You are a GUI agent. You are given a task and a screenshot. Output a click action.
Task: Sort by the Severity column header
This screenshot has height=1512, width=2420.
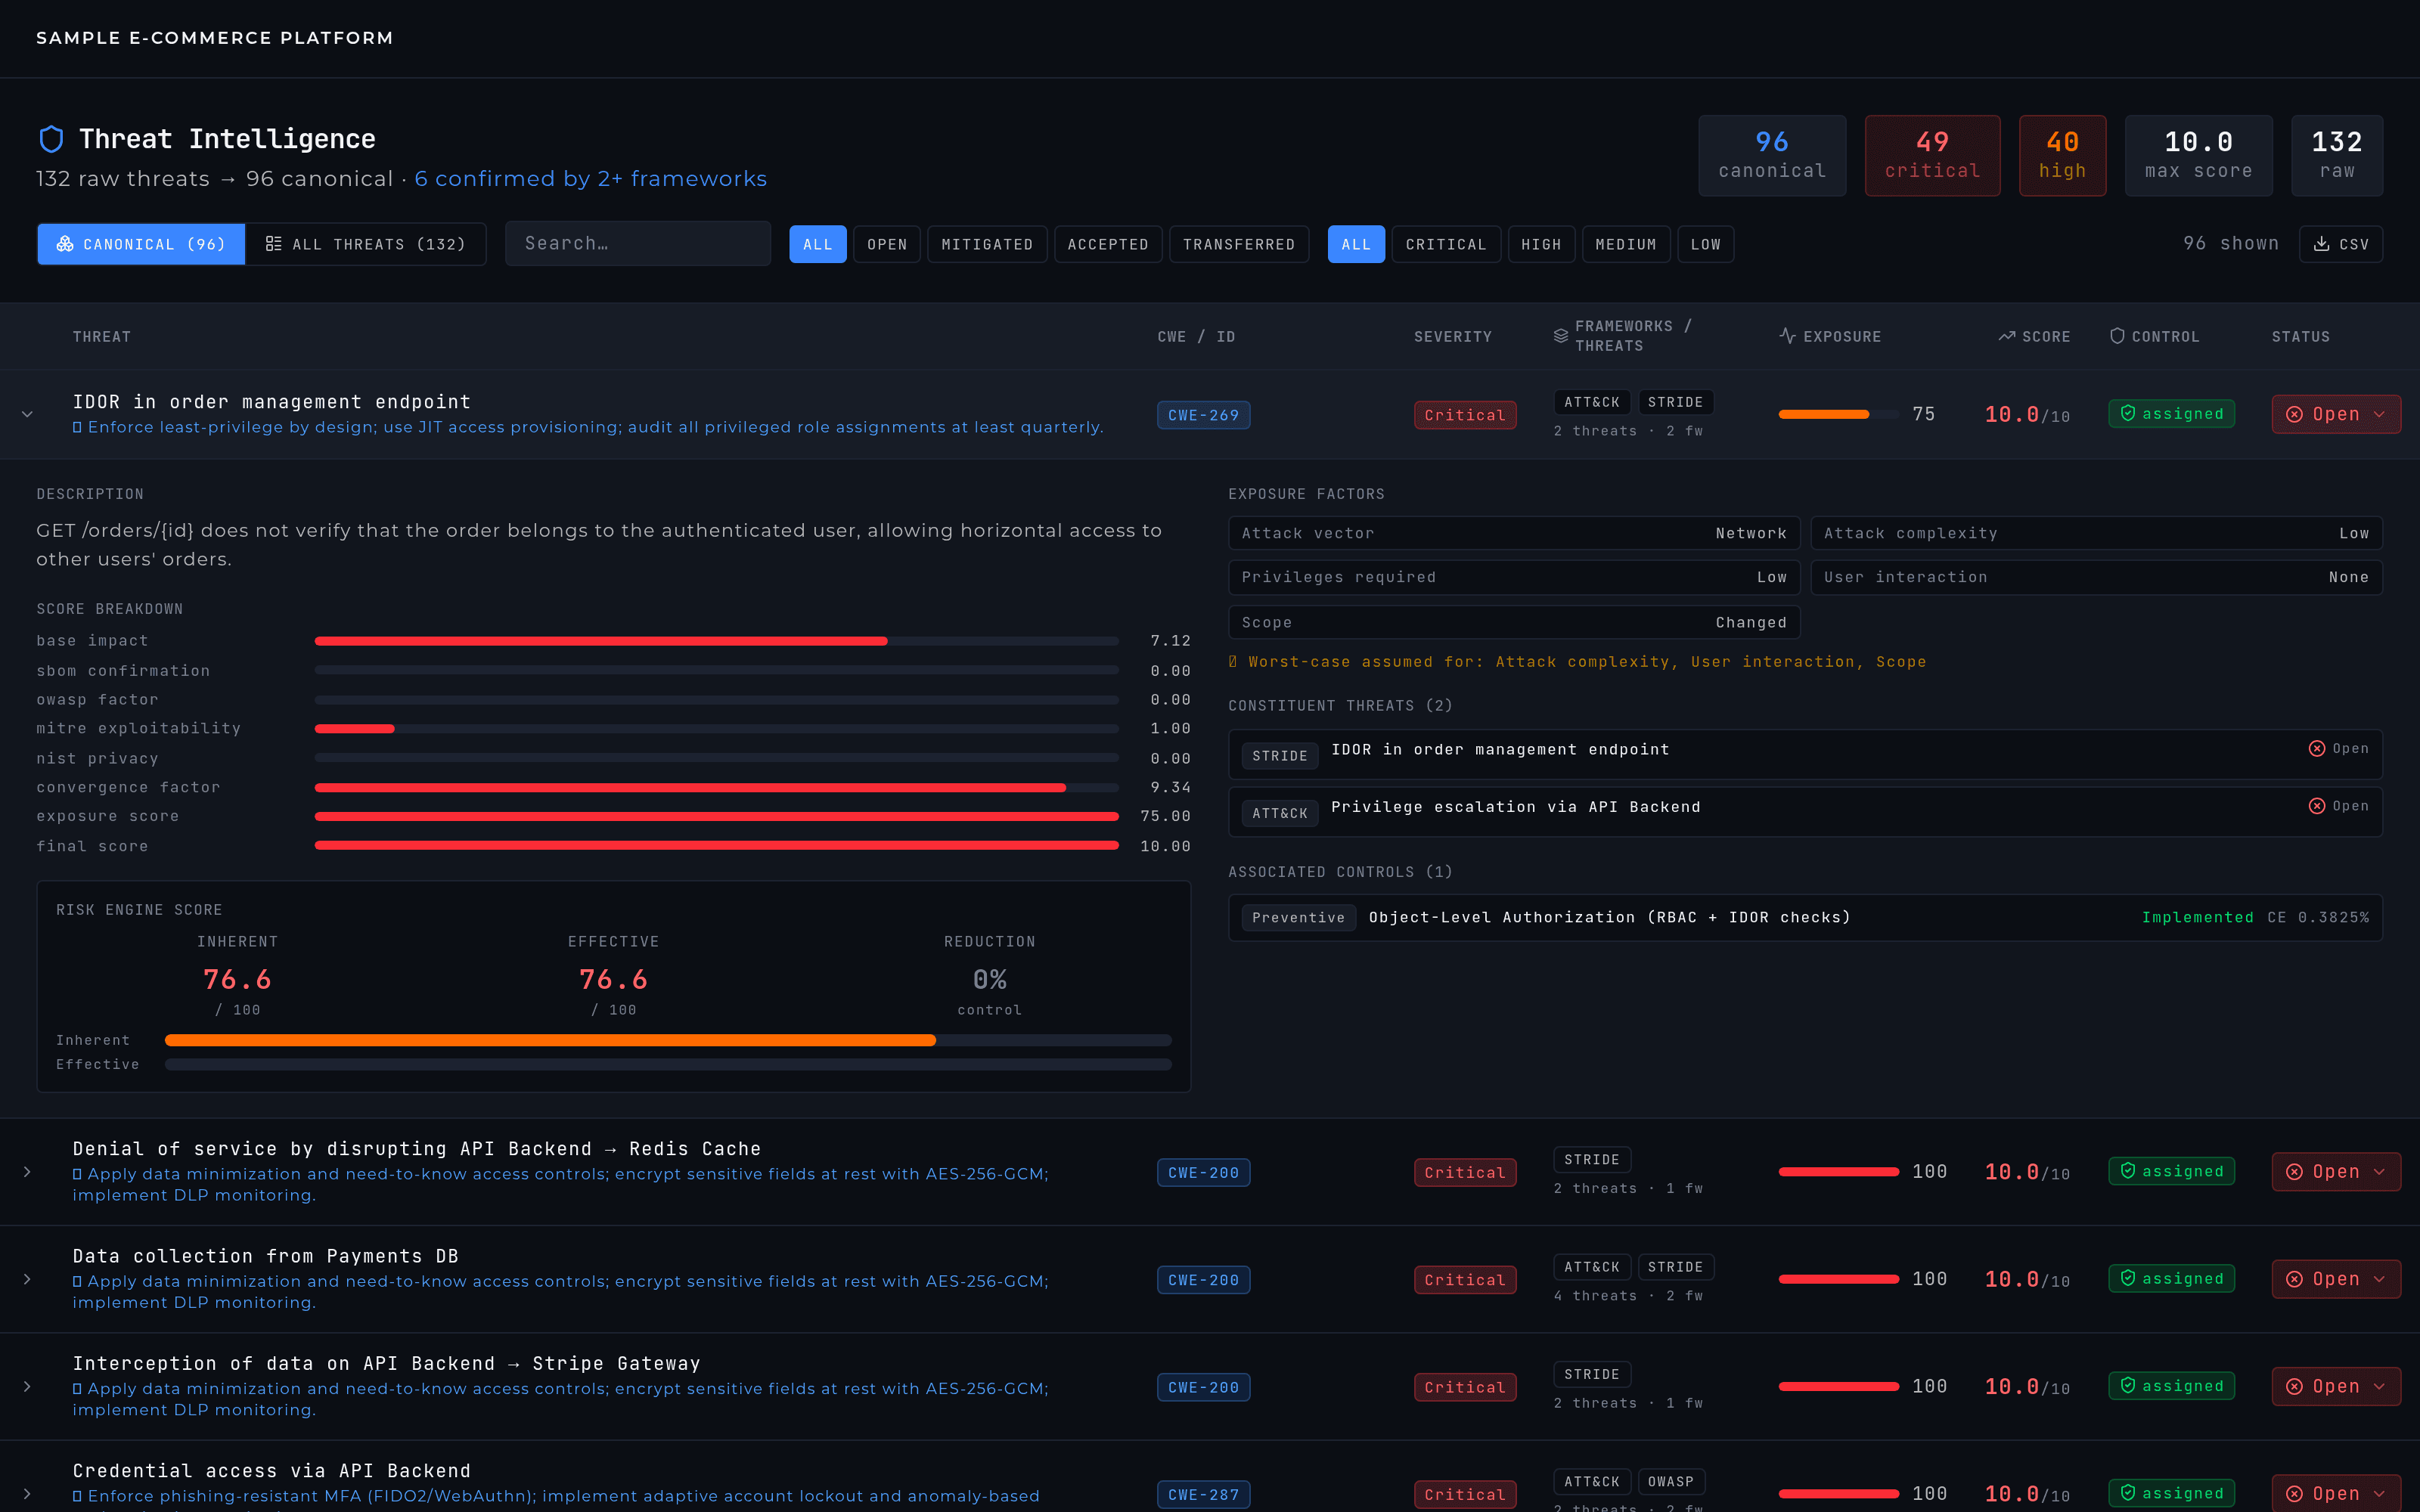tap(1452, 336)
